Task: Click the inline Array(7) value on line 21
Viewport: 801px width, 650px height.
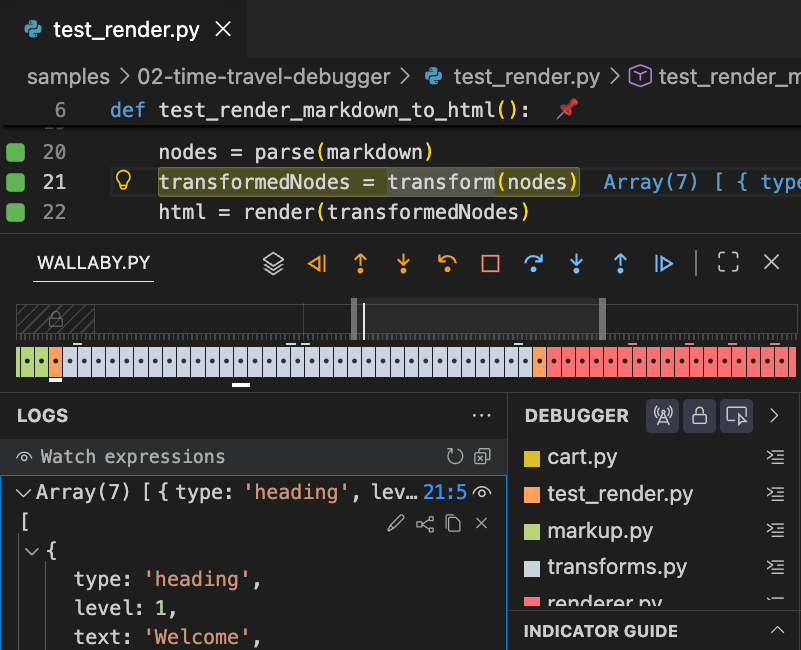Action: [702, 182]
